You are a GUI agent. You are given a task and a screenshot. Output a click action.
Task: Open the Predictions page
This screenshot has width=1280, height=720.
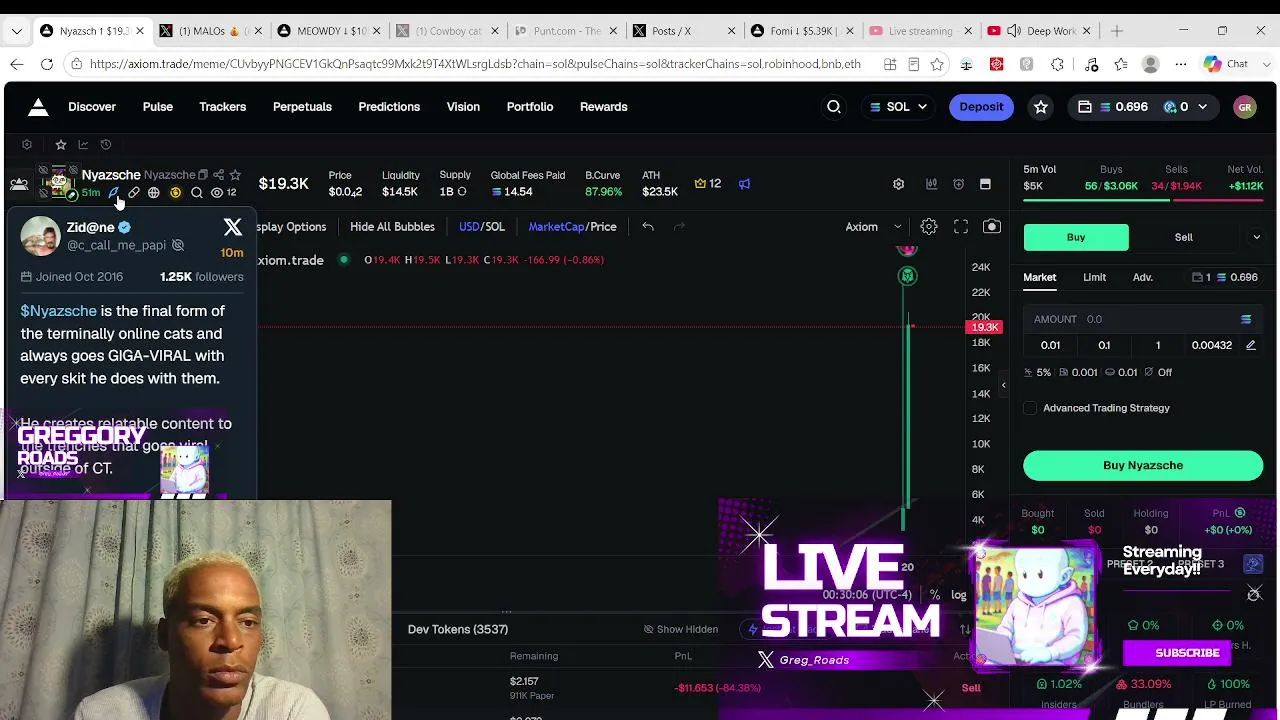coord(389,107)
